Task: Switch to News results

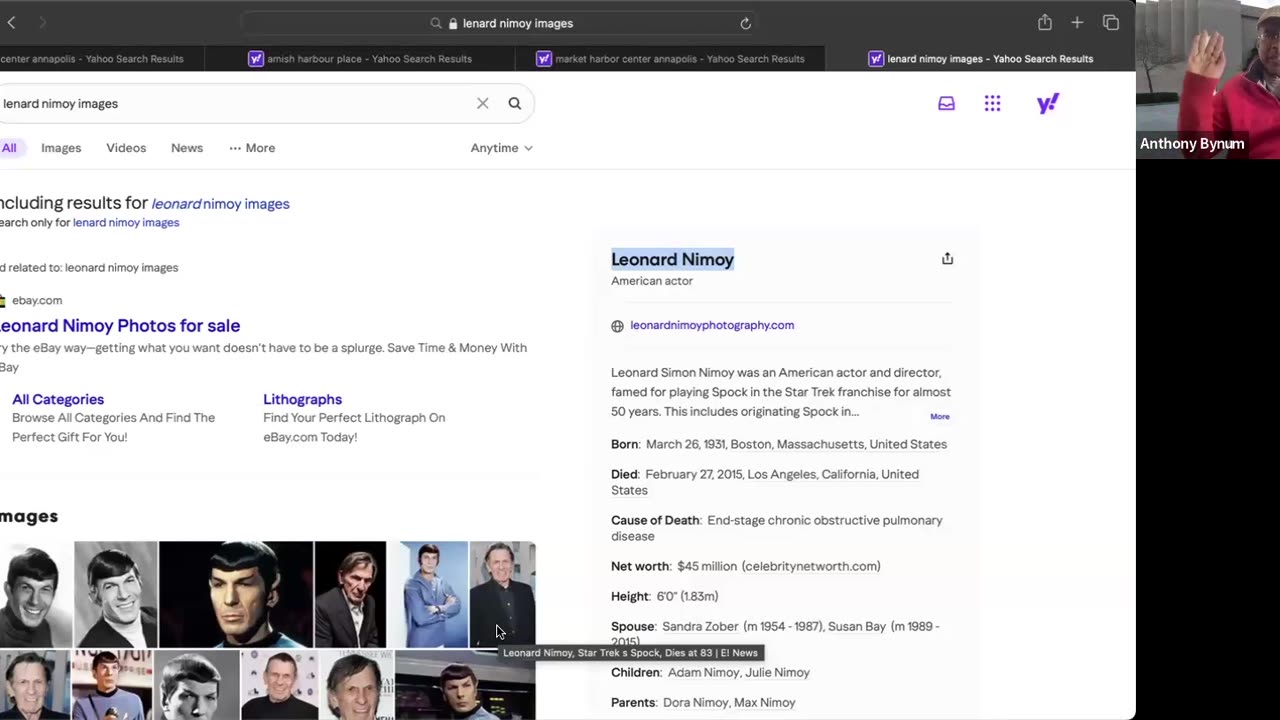Action: (x=187, y=148)
